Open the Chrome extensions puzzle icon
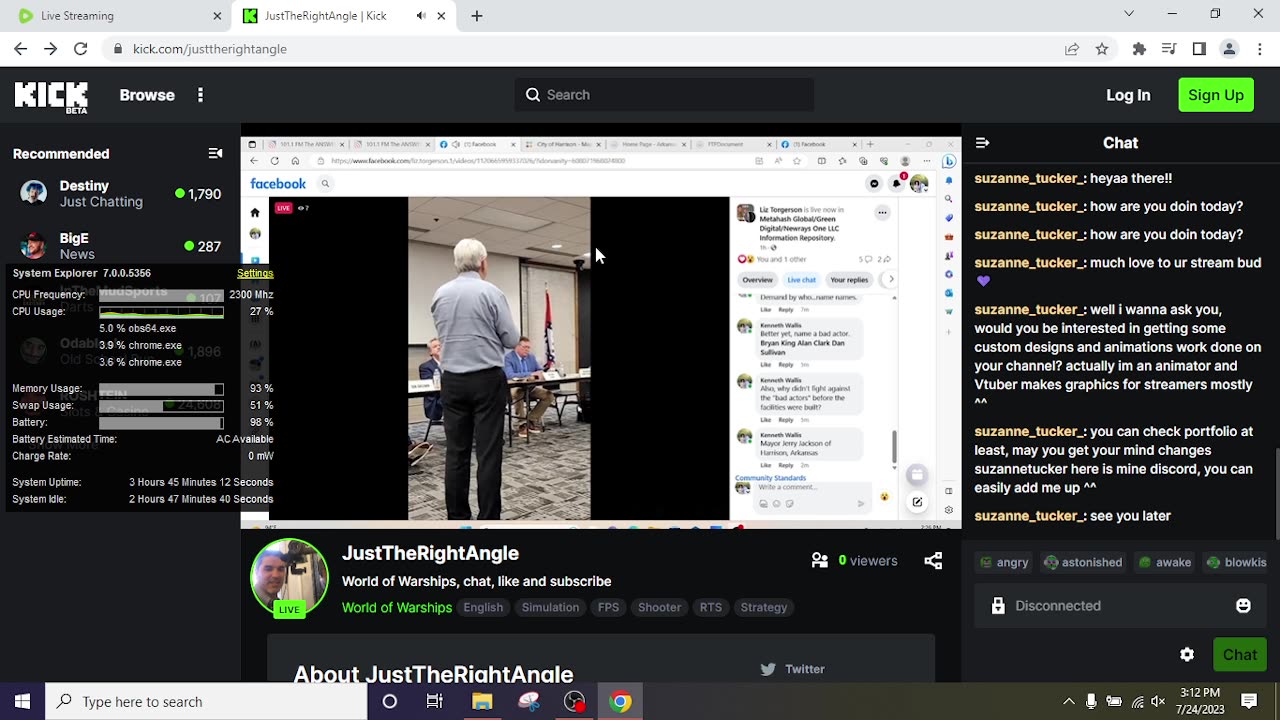Viewport: 1280px width, 720px height. point(1139,49)
